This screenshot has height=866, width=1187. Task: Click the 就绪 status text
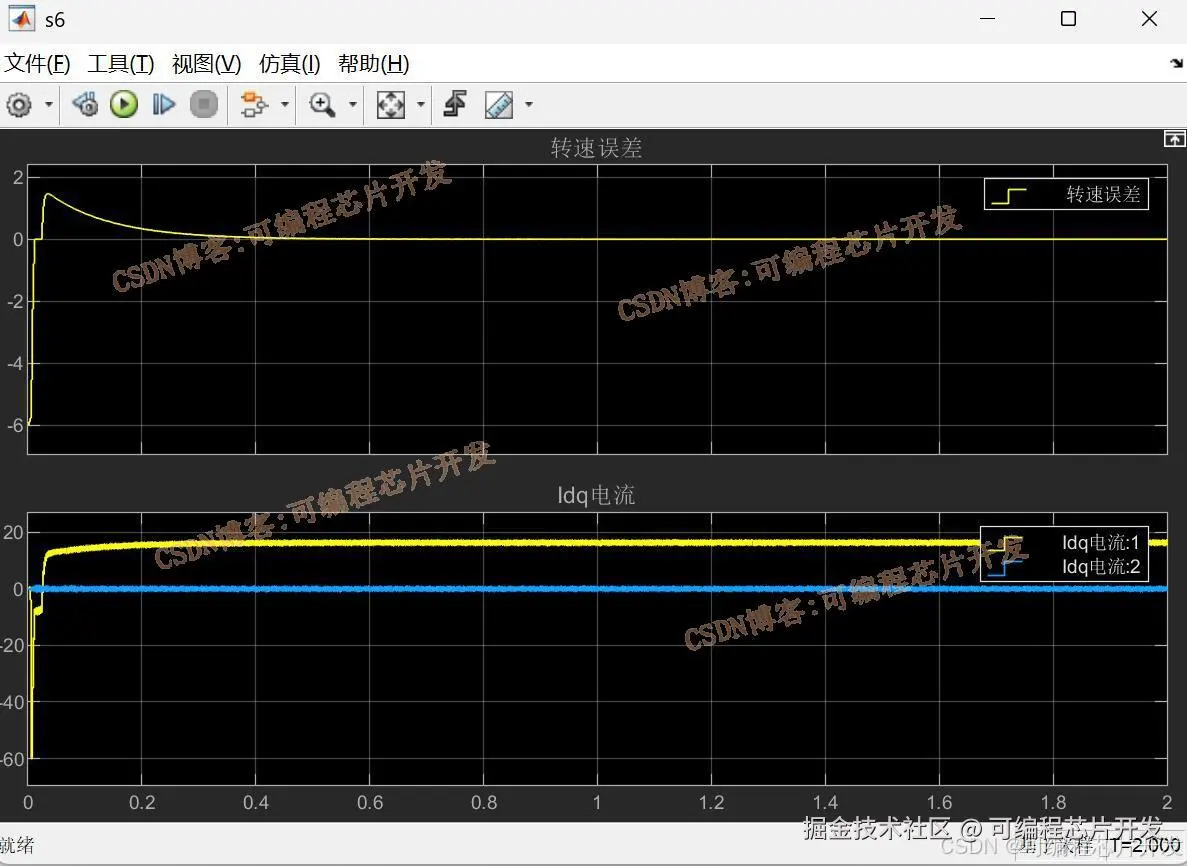tap(17, 846)
